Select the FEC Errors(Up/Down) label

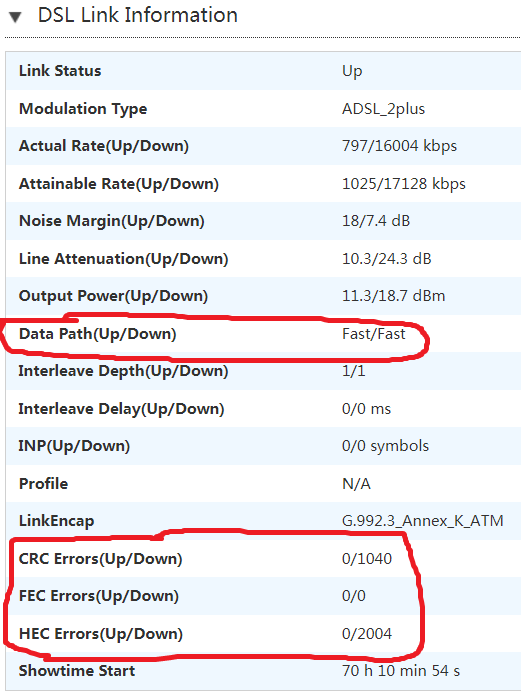[x=99, y=596]
